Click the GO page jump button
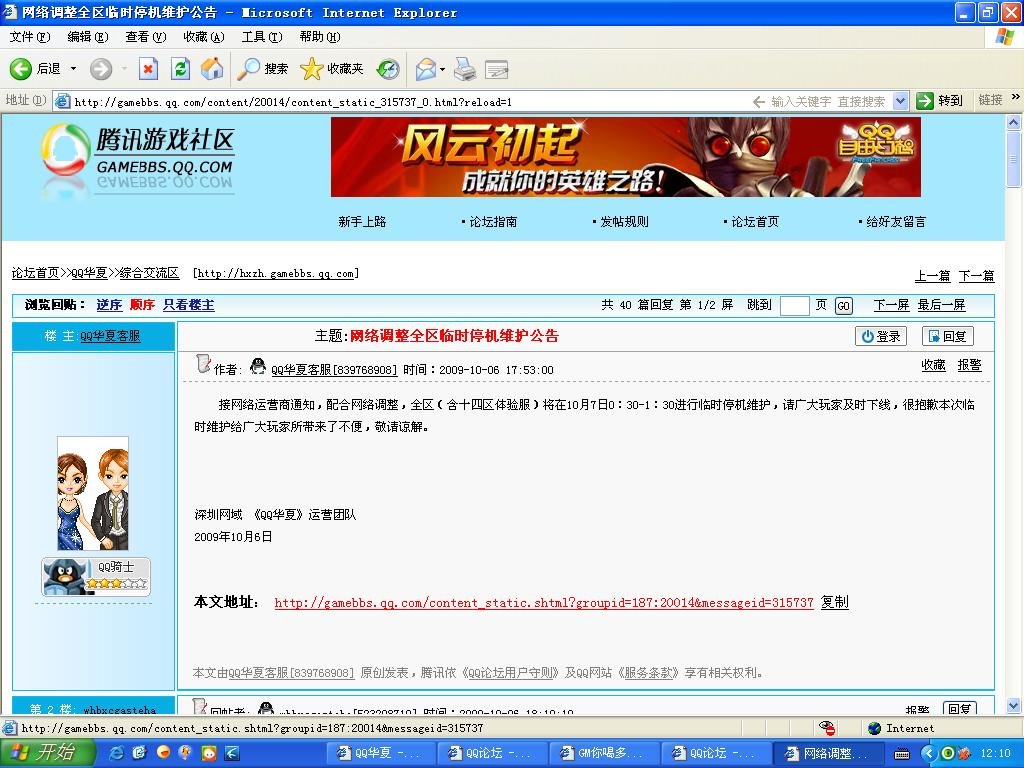Image resolution: width=1024 pixels, height=768 pixels. (x=843, y=306)
